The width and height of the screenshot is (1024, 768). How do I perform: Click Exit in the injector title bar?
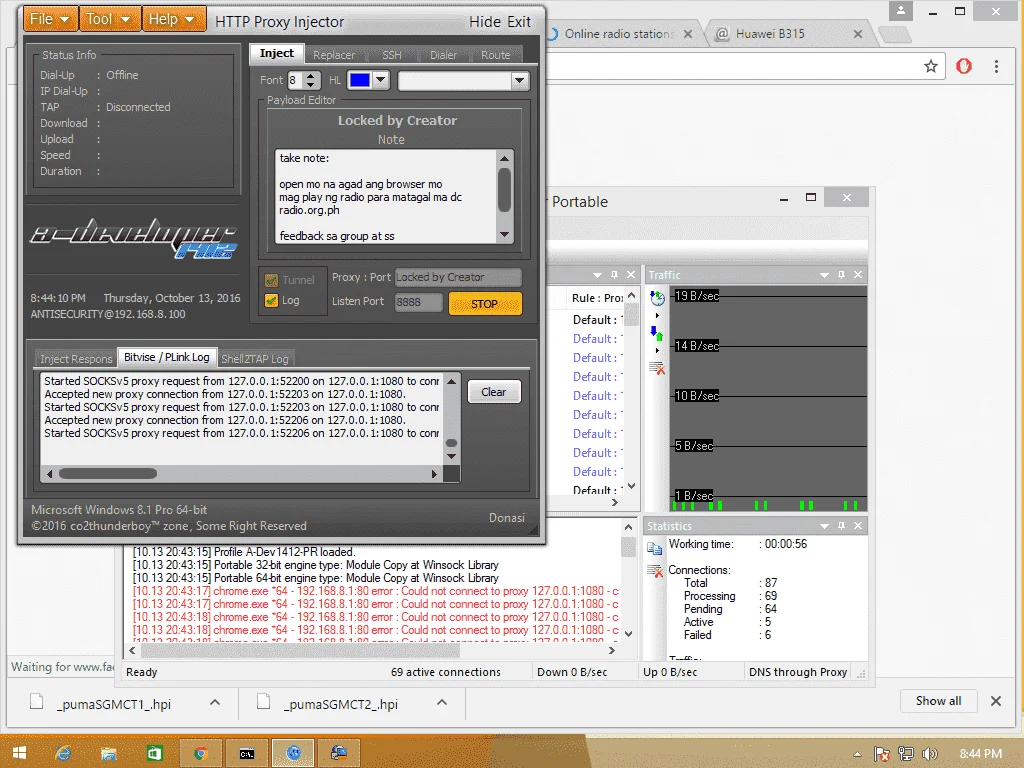519,22
